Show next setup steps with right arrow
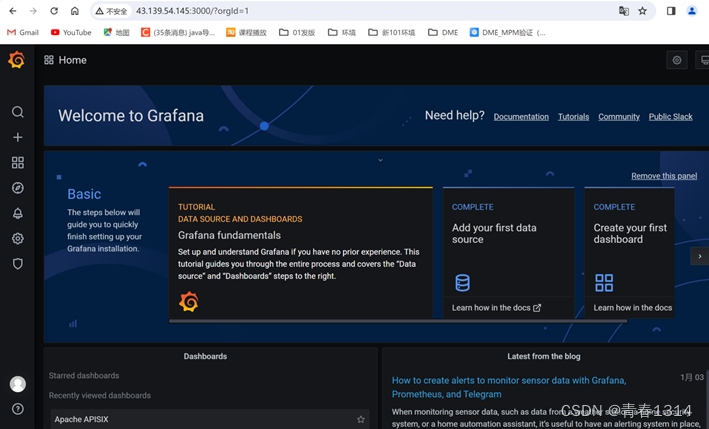 click(x=700, y=256)
